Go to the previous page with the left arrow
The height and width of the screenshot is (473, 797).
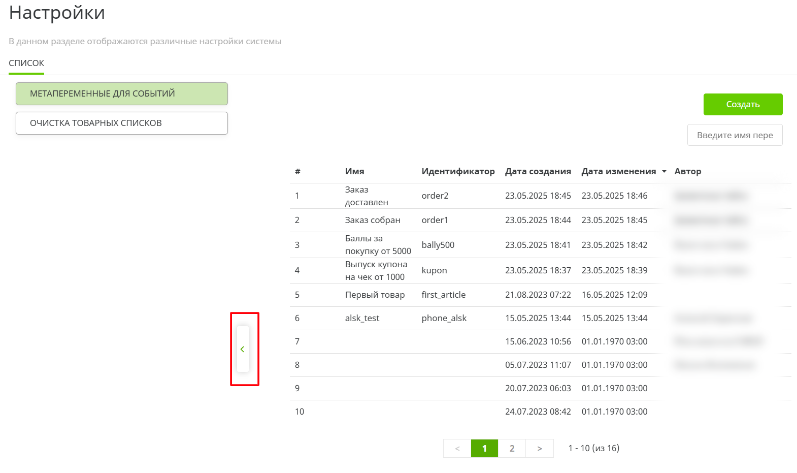[x=457, y=448]
